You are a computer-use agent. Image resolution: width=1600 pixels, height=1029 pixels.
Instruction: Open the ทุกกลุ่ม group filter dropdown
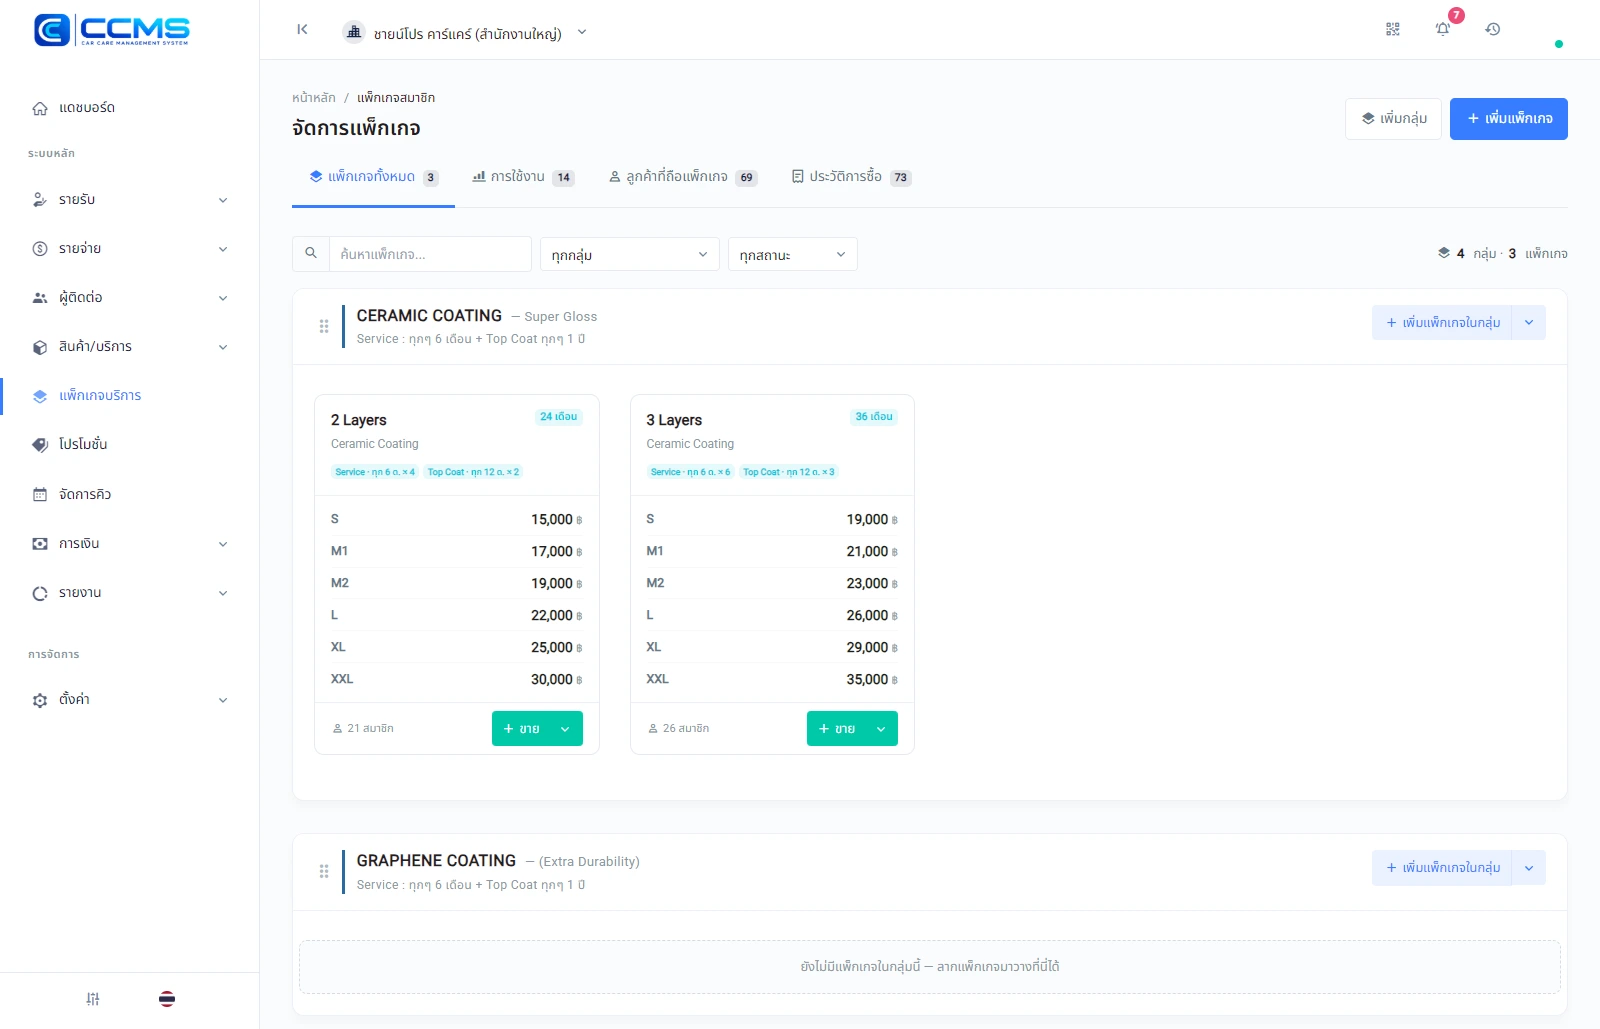pyautogui.click(x=630, y=254)
